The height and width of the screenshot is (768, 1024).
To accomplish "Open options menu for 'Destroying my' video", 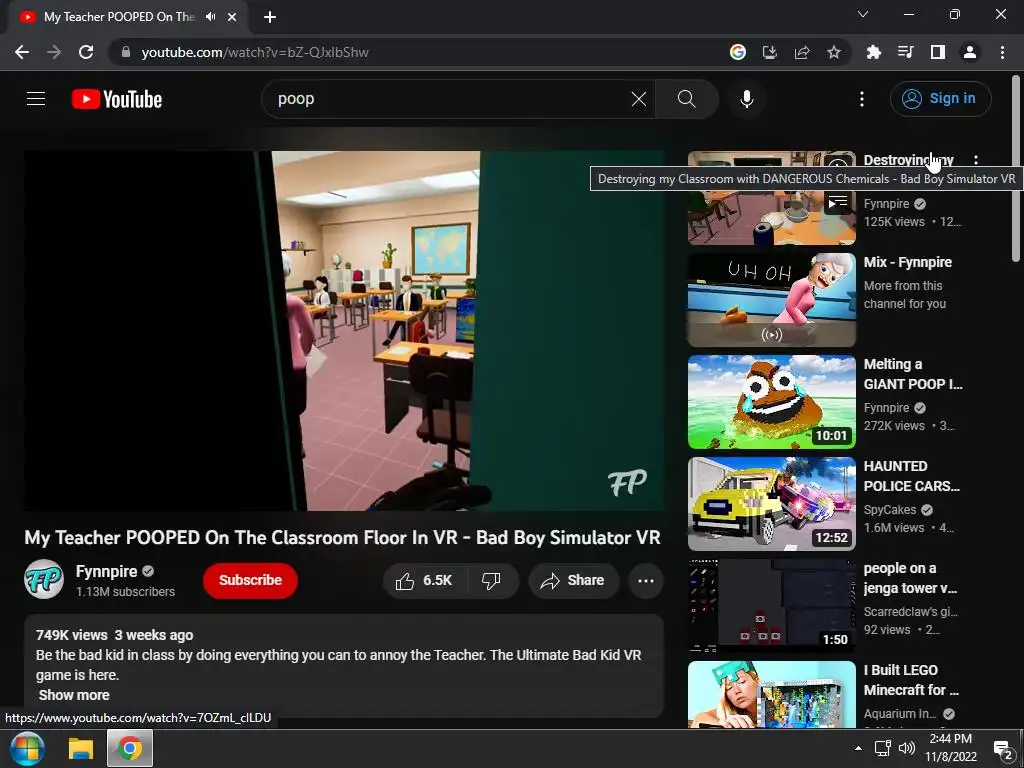I will tap(976, 160).
